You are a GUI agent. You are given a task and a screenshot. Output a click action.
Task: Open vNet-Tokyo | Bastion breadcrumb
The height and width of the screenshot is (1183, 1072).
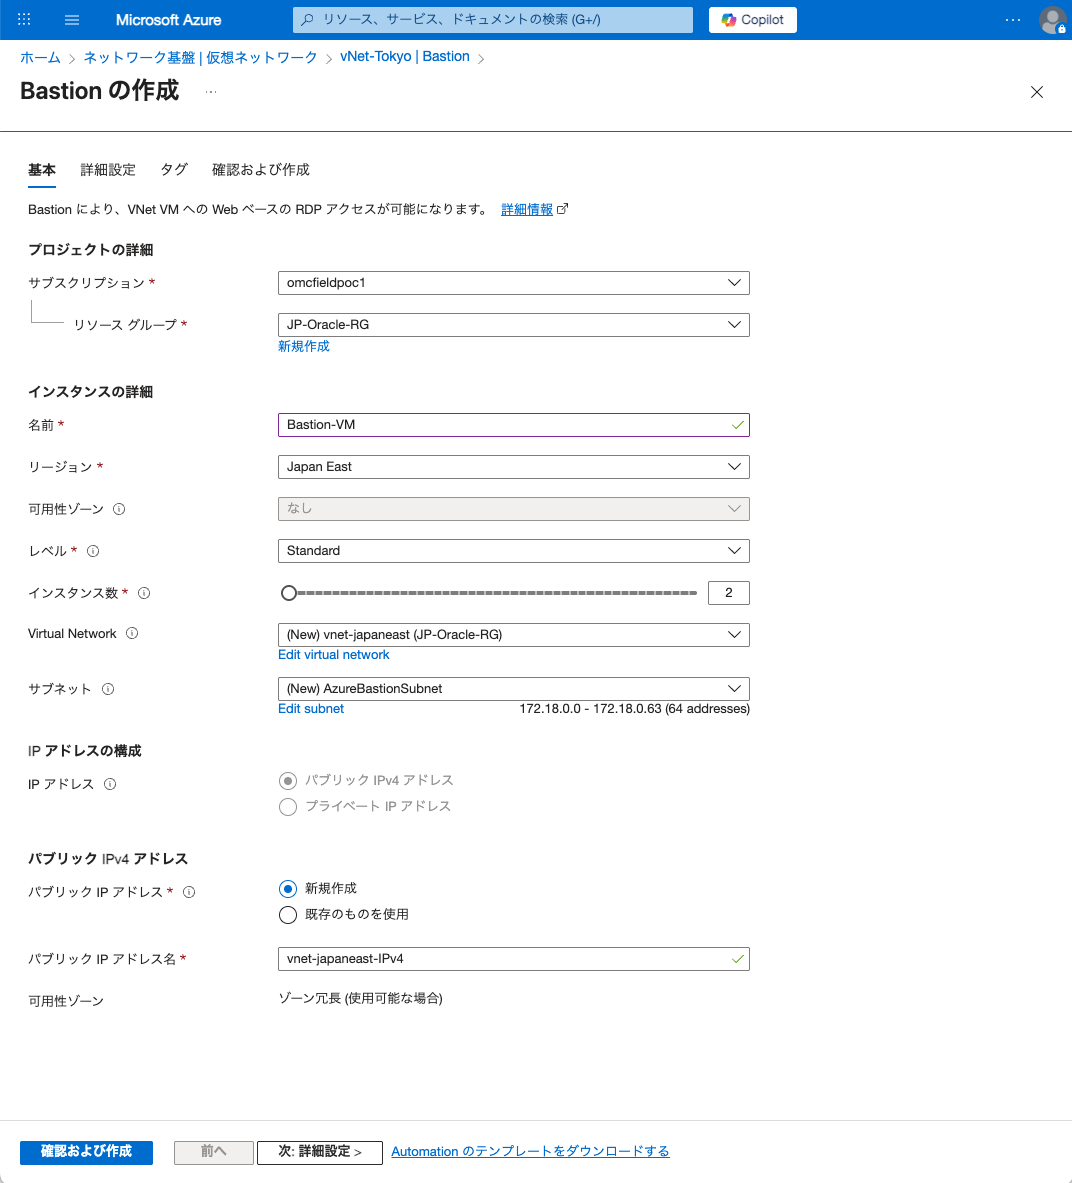click(404, 57)
